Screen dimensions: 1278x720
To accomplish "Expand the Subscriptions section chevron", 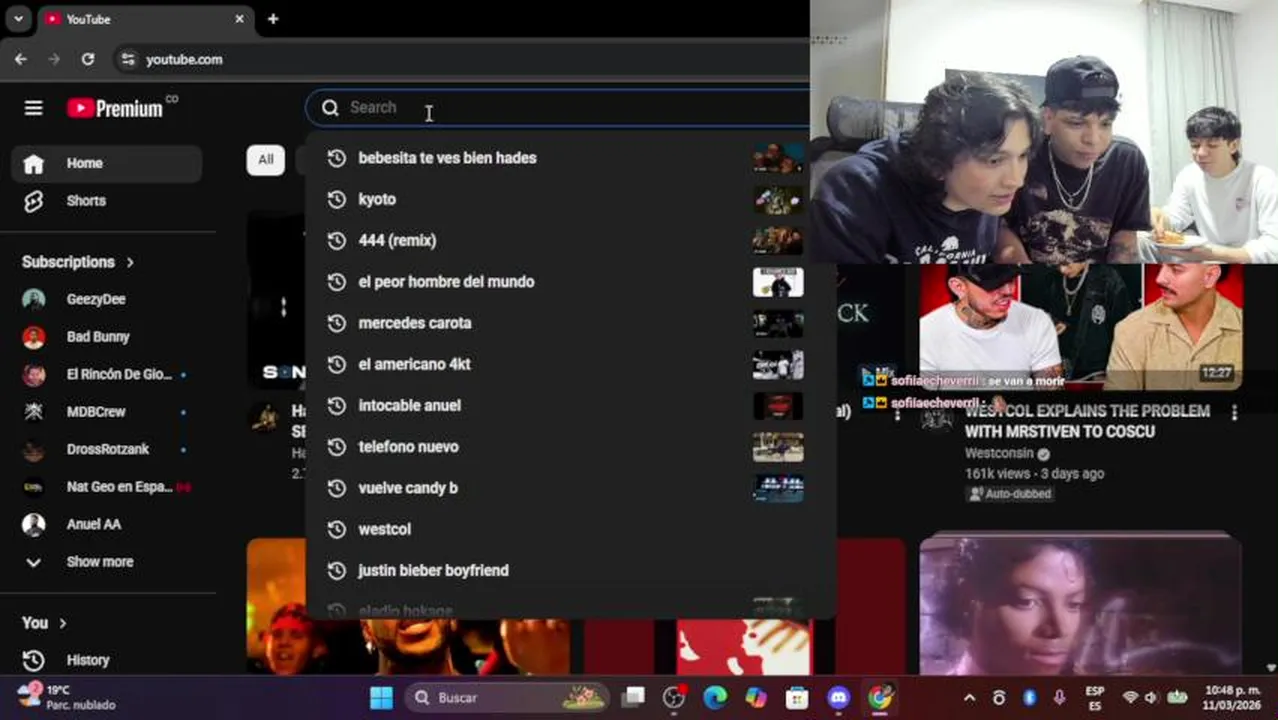I will tap(130, 262).
